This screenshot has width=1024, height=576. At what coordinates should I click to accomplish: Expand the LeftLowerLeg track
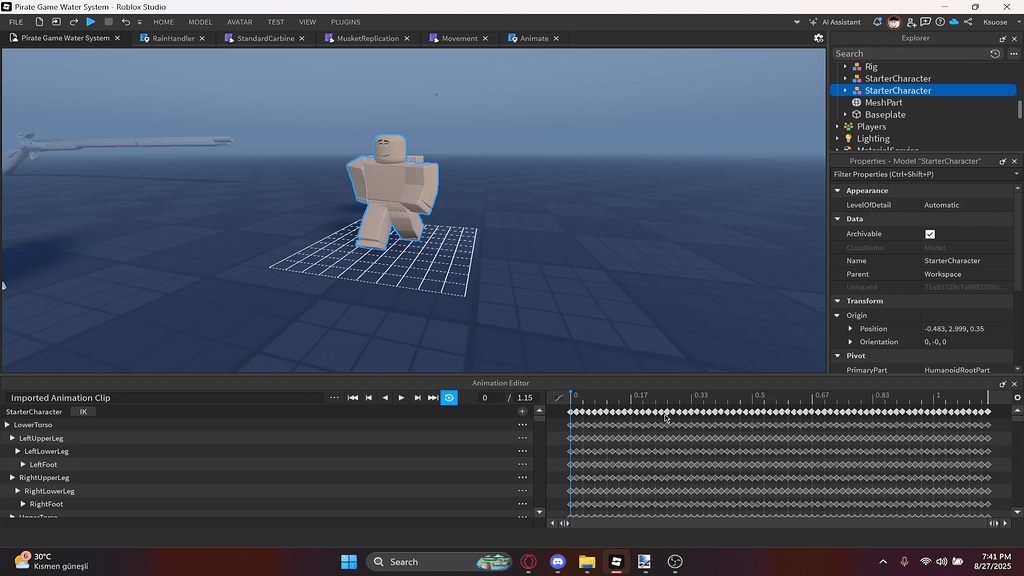click(18, 451)
